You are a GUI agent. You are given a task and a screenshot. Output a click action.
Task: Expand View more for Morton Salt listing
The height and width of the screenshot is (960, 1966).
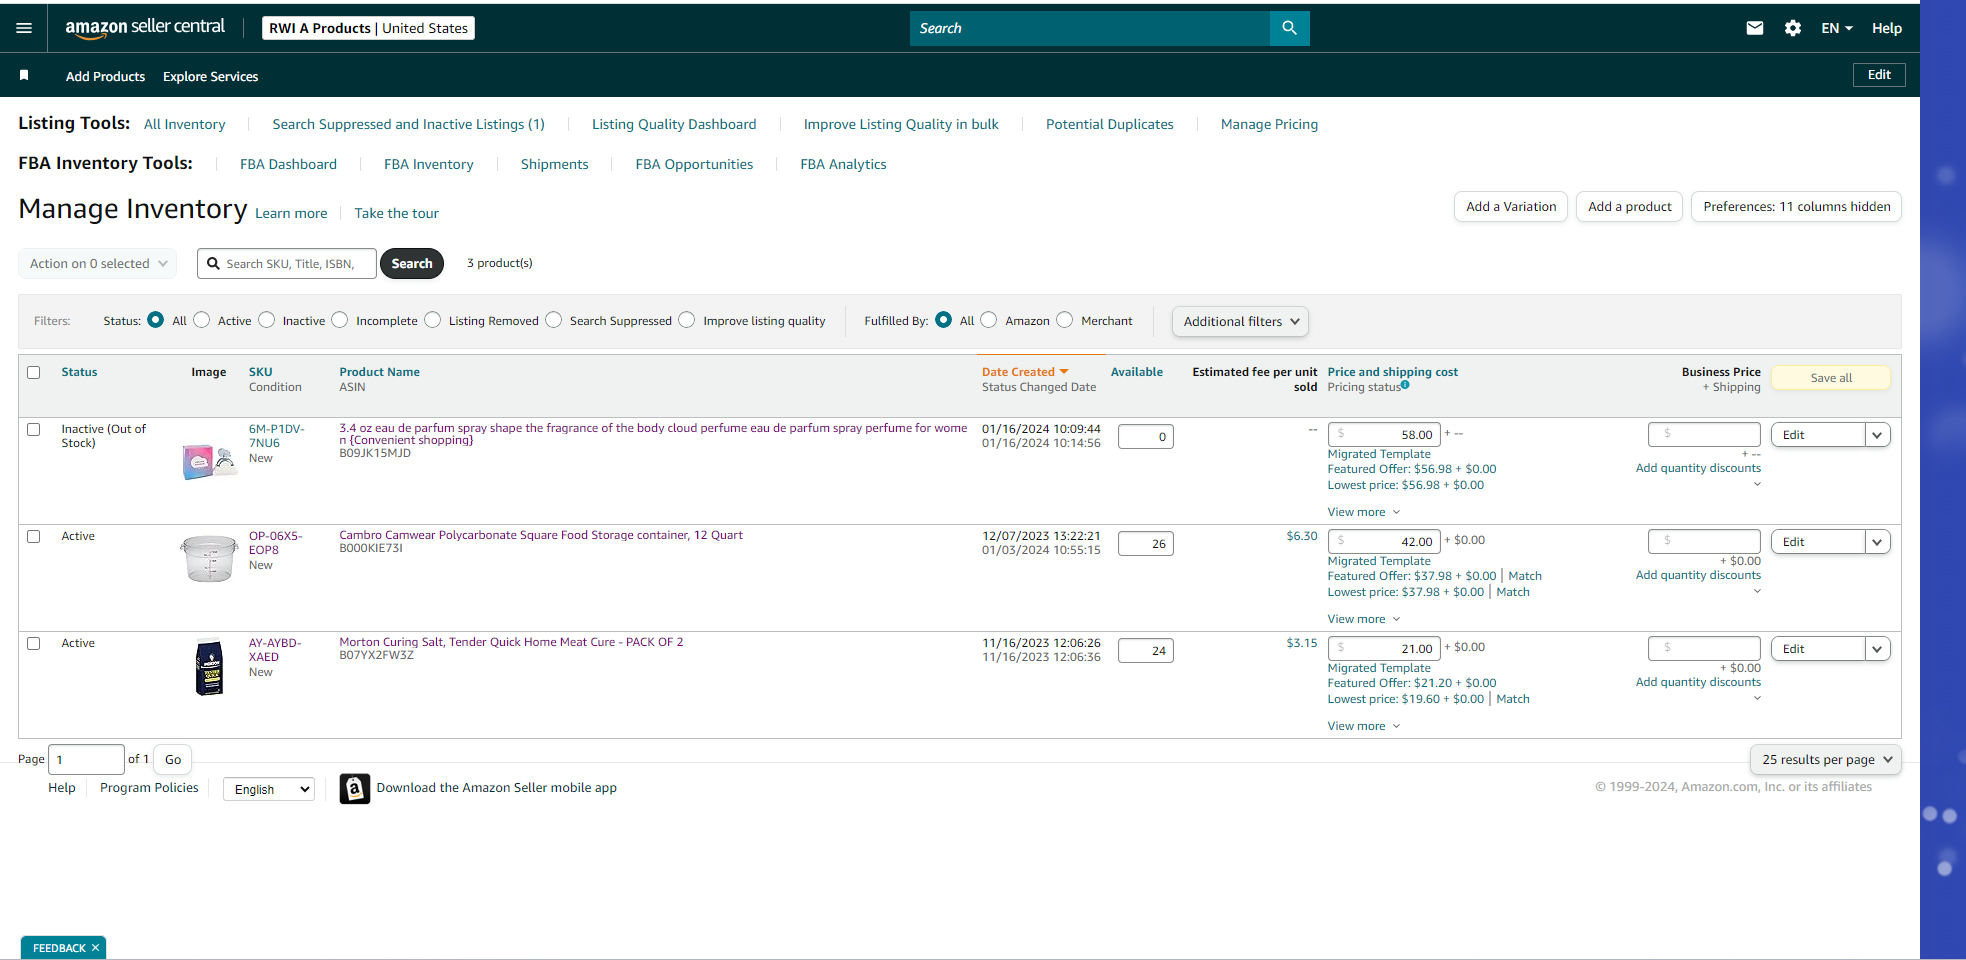(1363, 726)
